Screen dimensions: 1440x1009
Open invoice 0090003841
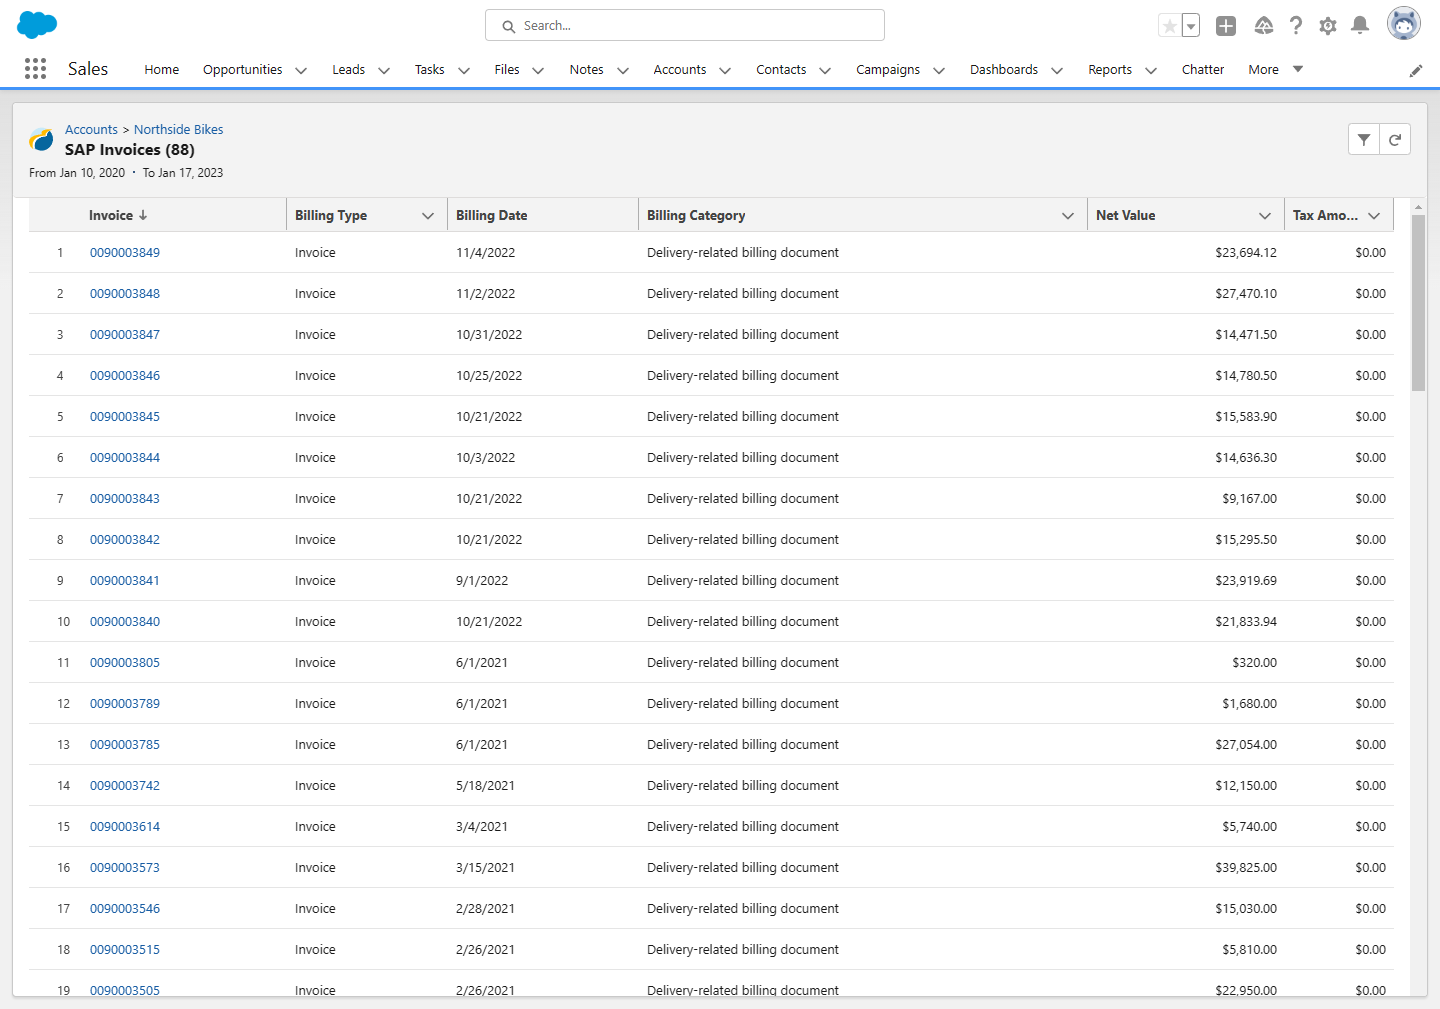pyautogui.click(x=125, y=581)
